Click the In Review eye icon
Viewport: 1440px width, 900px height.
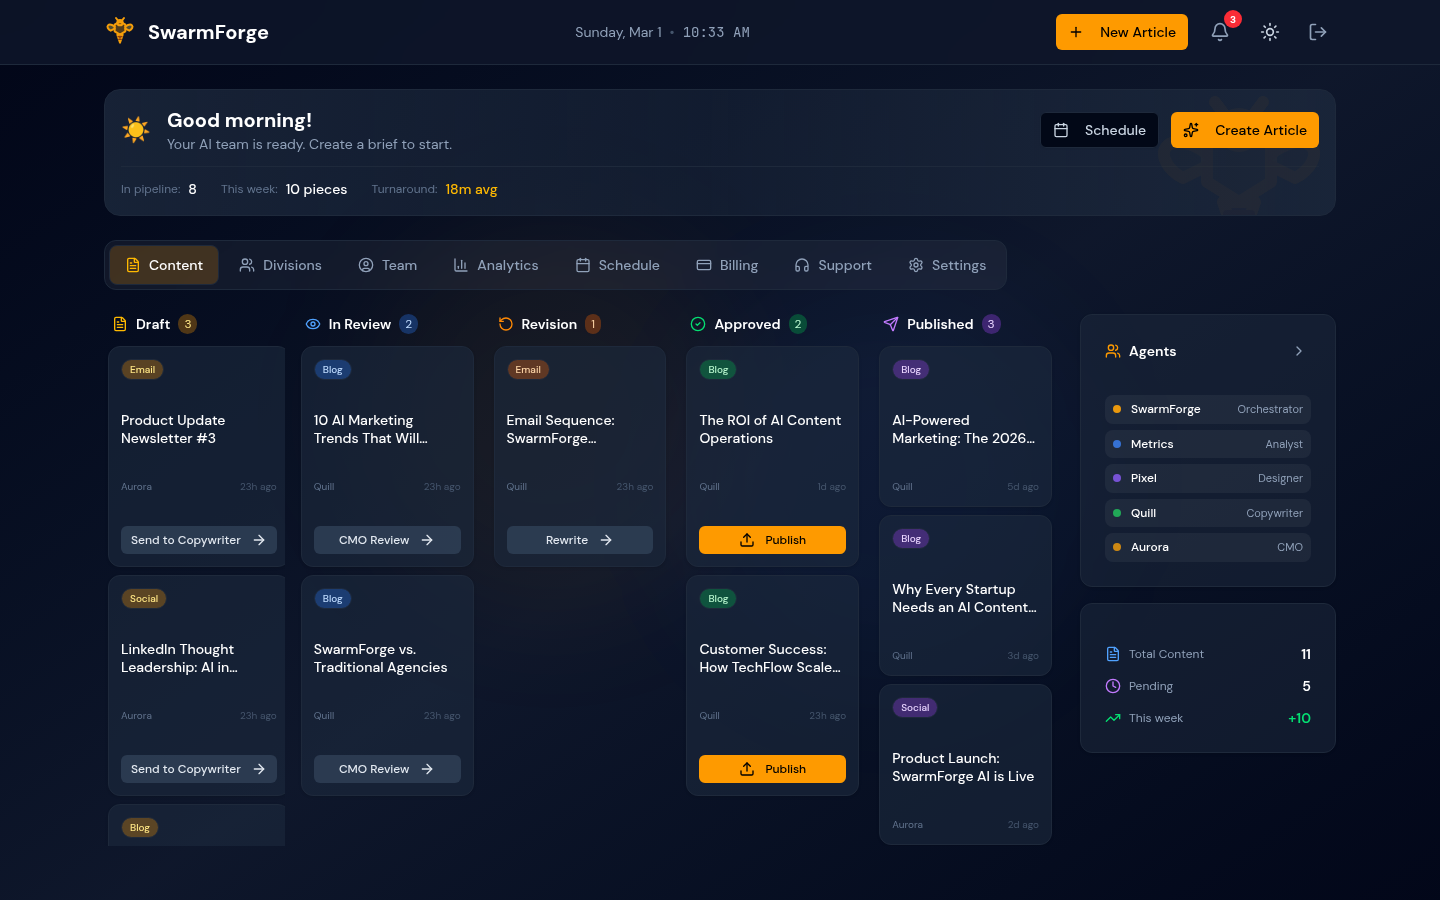[x=311, y=323]
